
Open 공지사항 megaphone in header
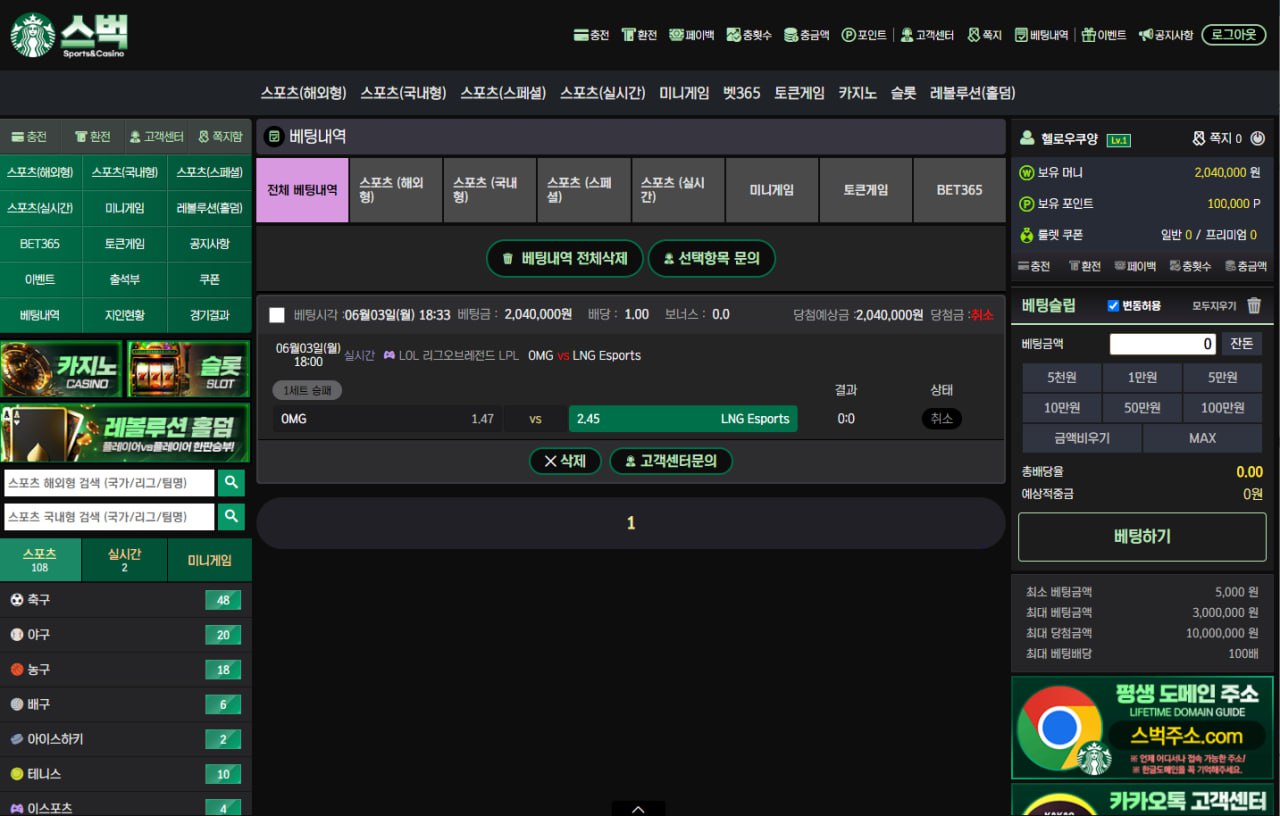click(1165, 35)
